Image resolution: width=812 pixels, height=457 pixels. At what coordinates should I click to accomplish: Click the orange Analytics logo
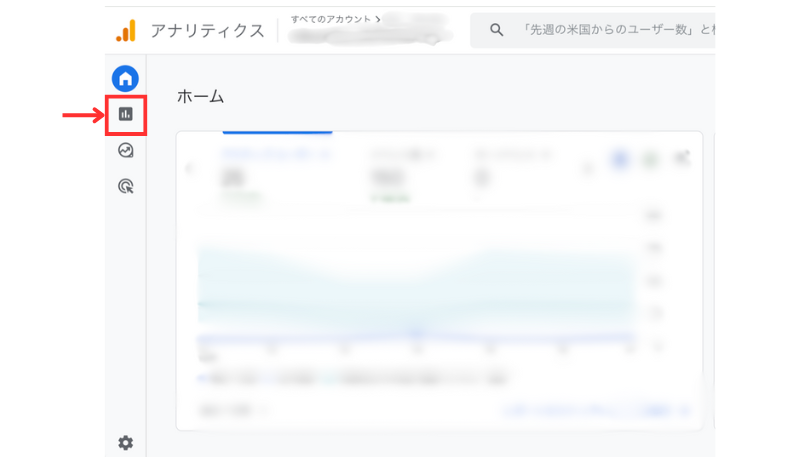tap(126, 31)
